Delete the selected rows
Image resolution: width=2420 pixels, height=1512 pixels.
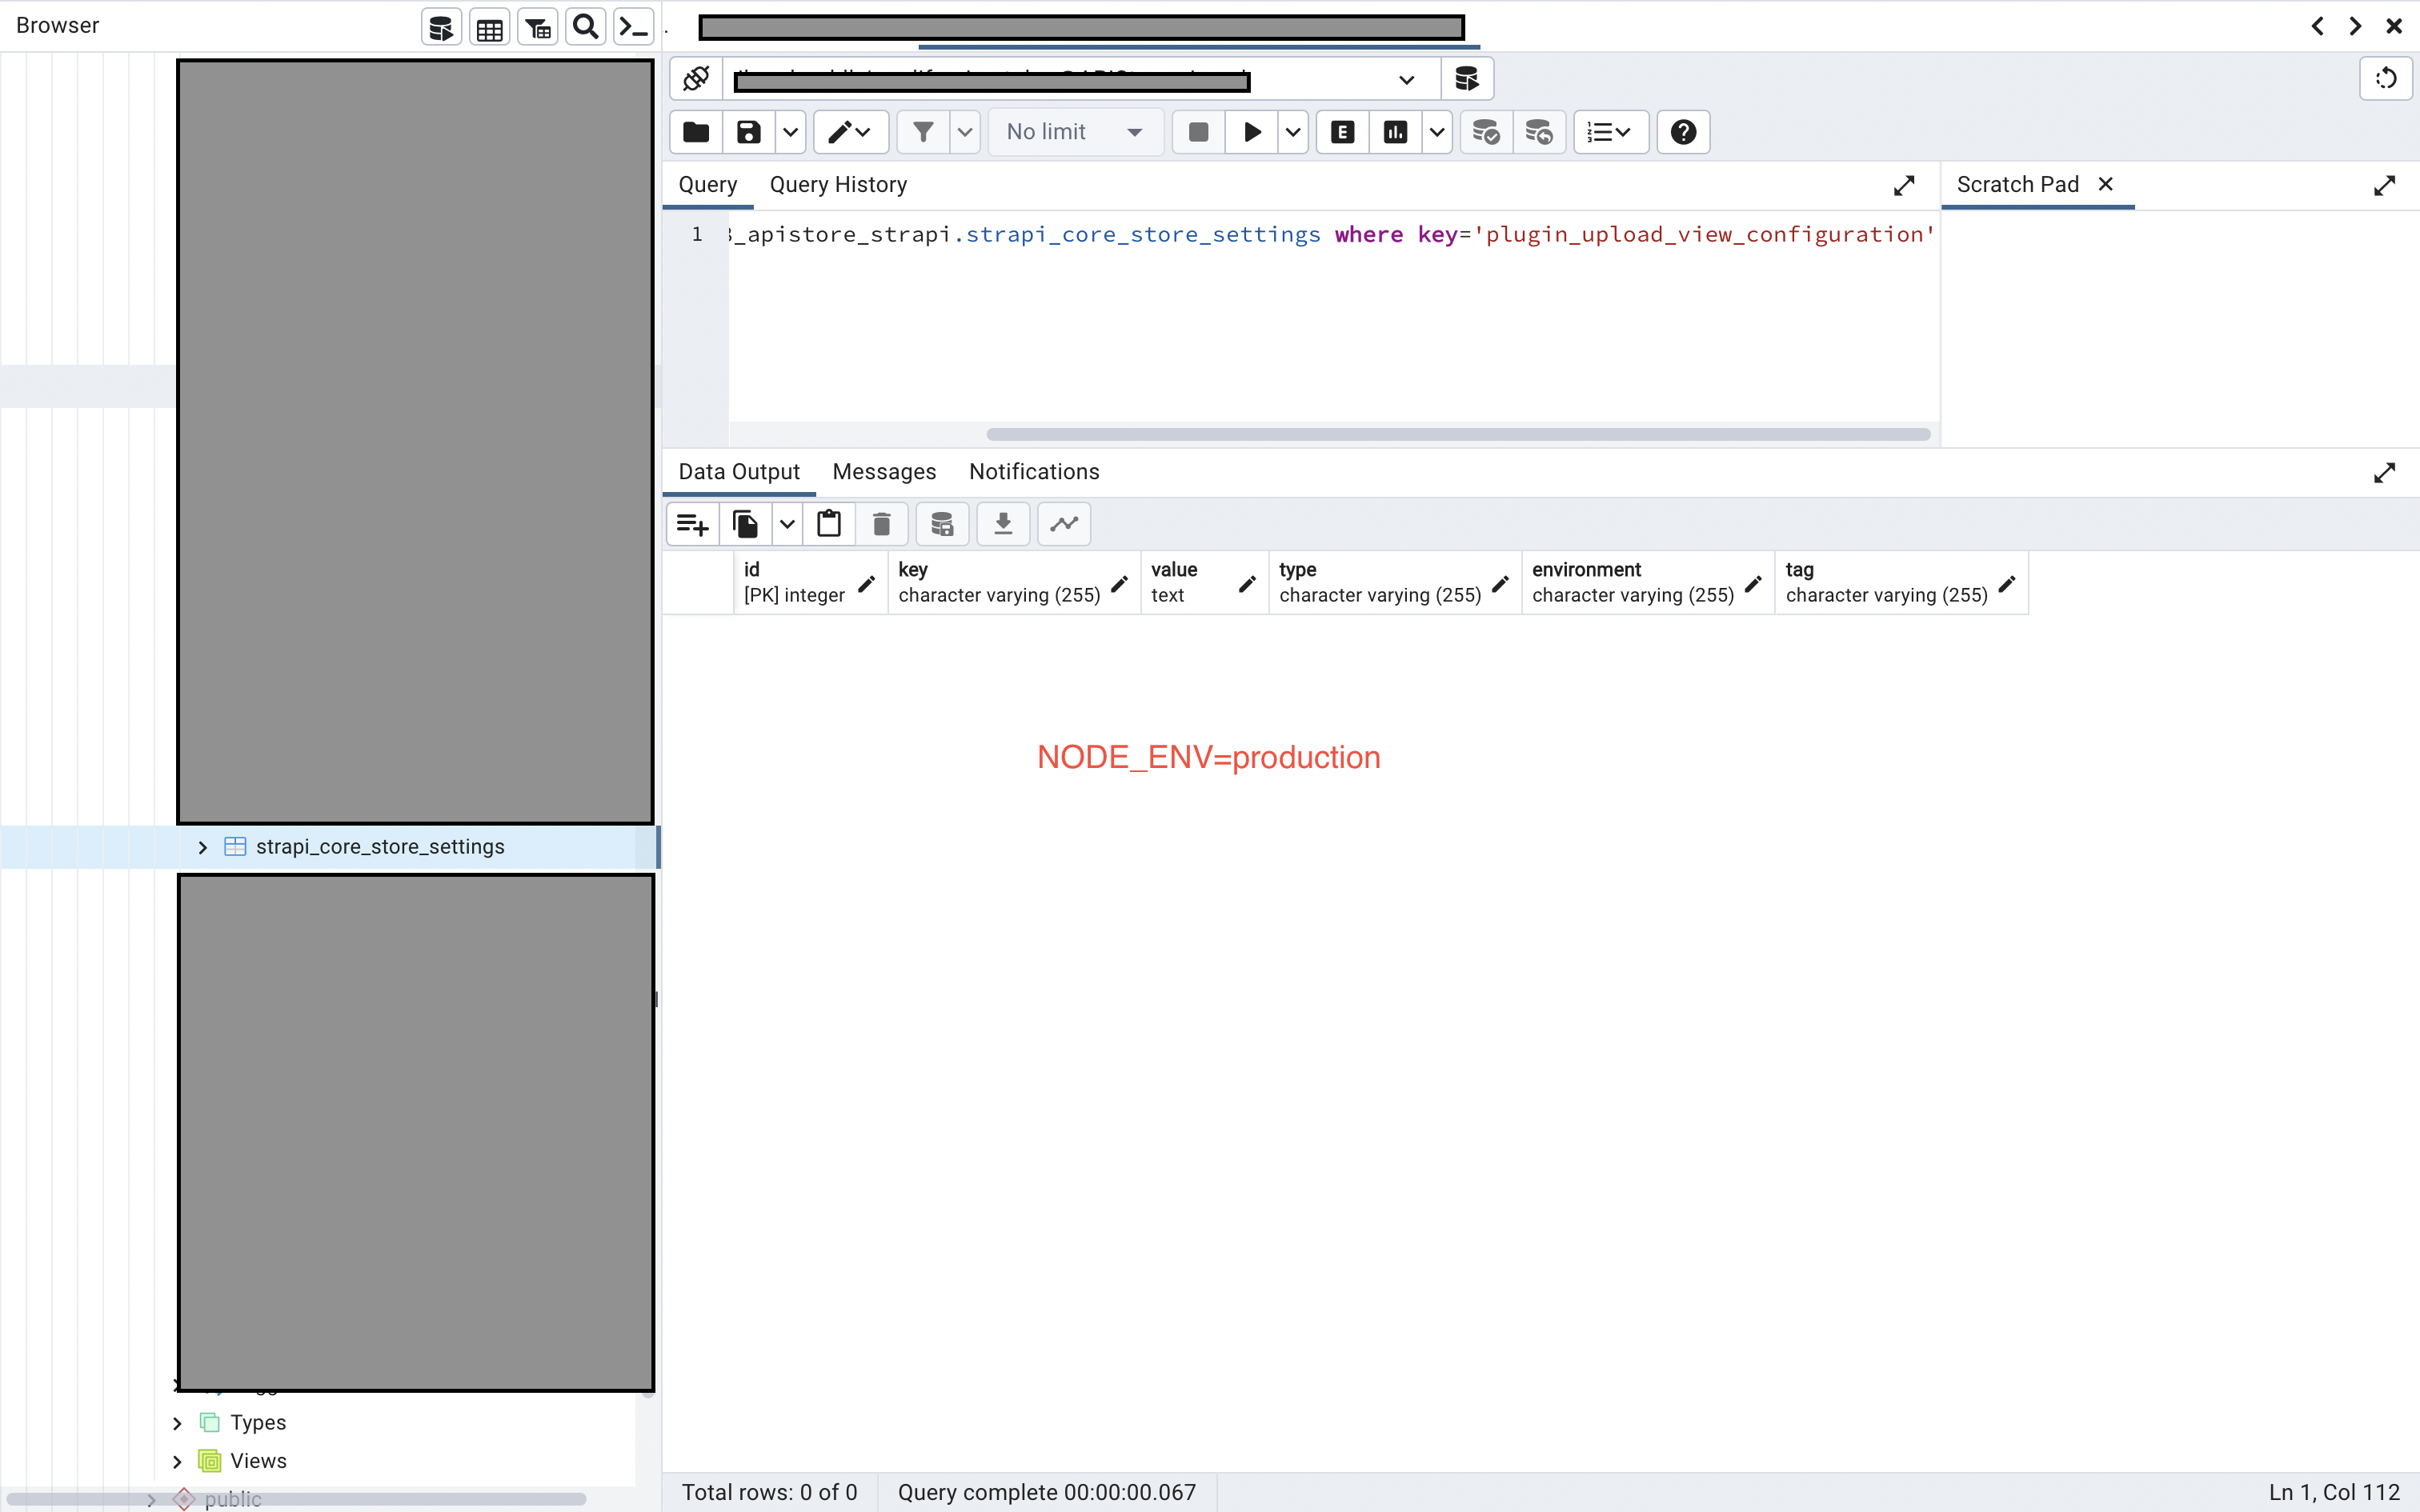882,524
